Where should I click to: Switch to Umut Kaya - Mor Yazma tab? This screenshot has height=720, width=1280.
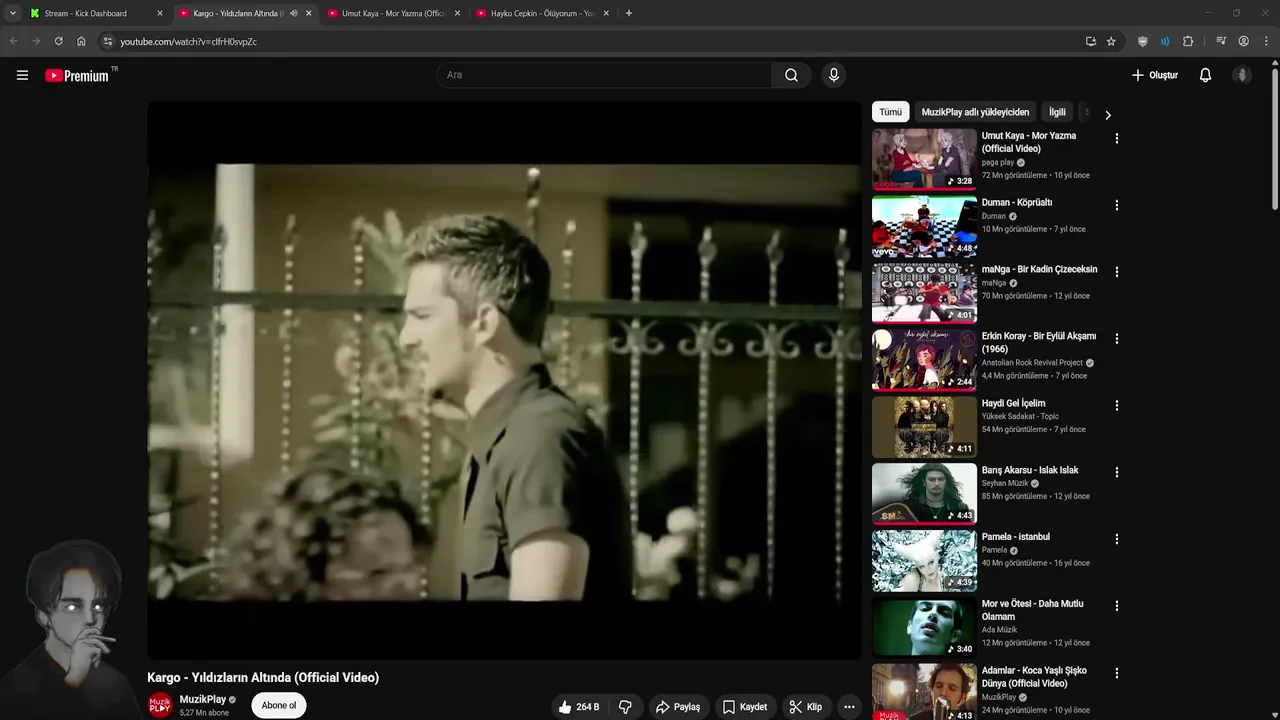pyautogui.click(x=394, y=13)
